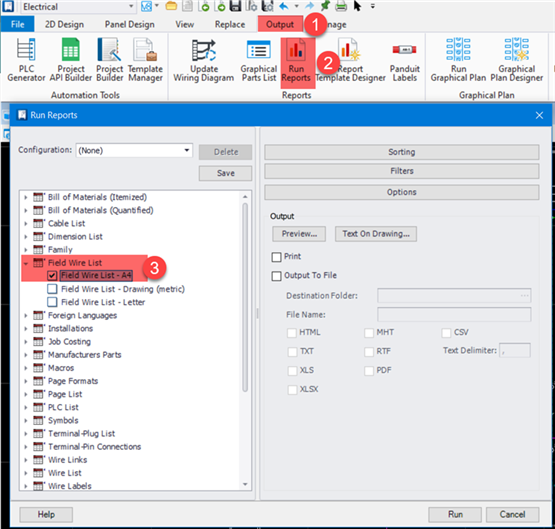Viewport: 555px width, 529px height.
Task: Open Panduit Labels tool
Action: [405, 60]
